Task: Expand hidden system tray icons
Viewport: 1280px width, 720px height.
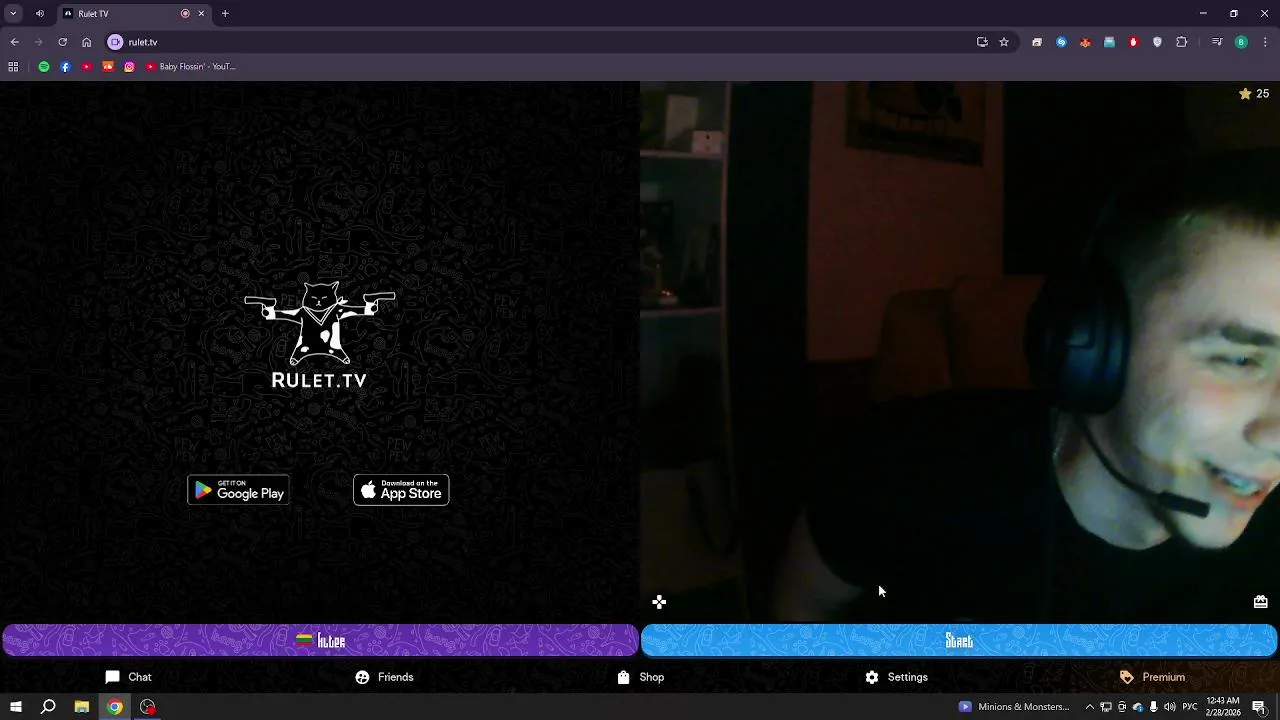Action: 1089,707
